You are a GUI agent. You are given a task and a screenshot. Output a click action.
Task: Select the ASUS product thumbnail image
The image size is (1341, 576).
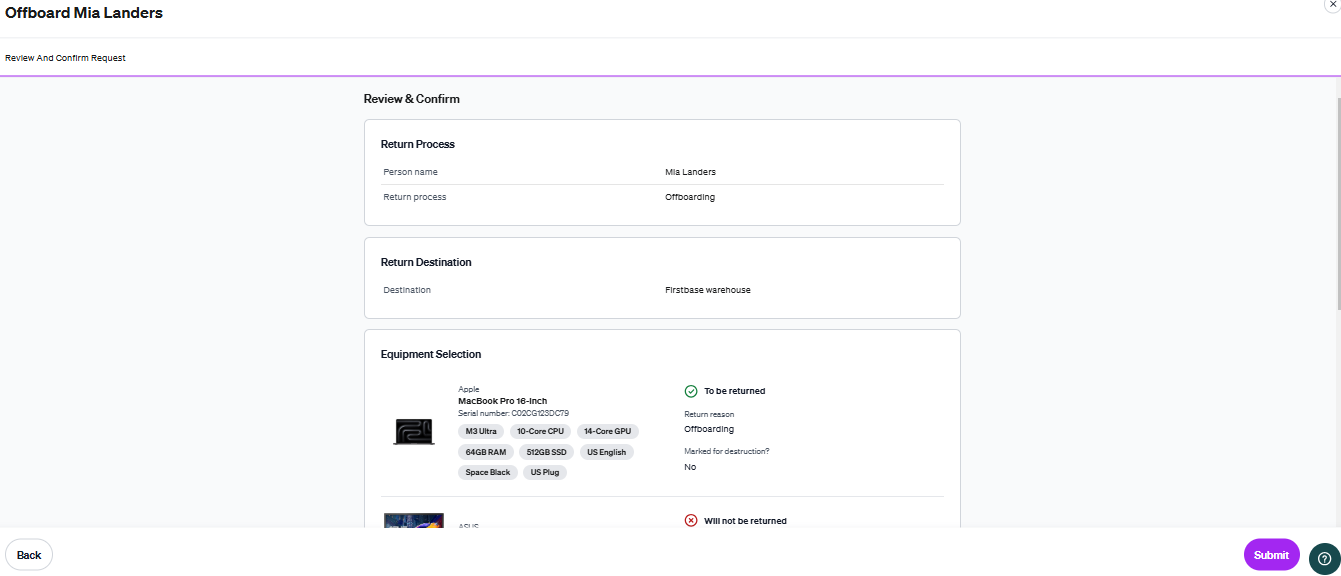click(414, 521)
